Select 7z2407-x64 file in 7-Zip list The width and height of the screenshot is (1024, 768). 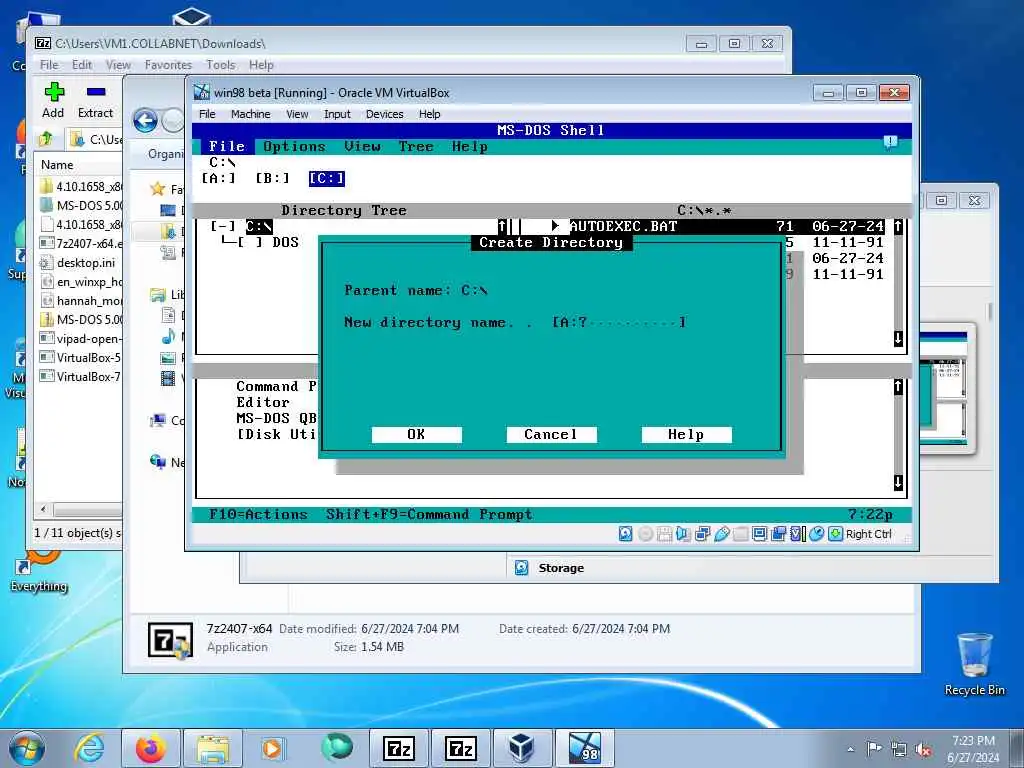(80, 244)
